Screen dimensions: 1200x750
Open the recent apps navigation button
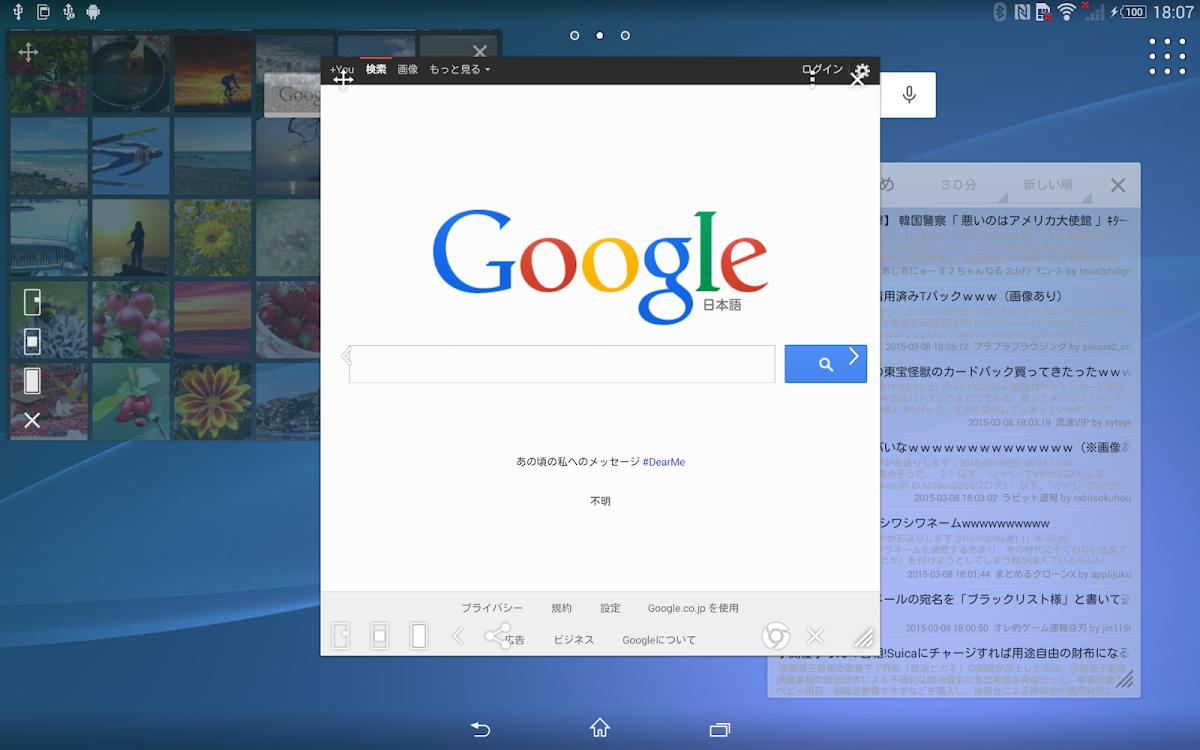click(720, 729)
